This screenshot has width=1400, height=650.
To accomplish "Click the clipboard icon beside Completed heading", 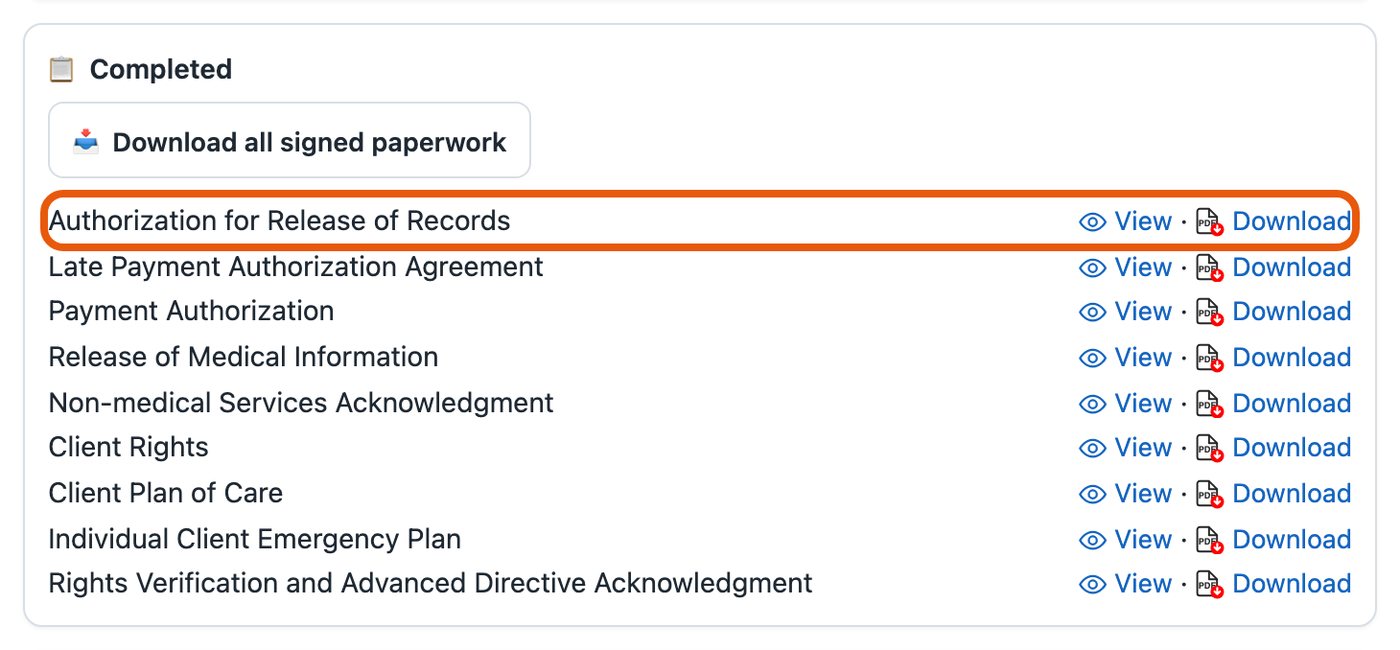I will (x=62, y=70).
